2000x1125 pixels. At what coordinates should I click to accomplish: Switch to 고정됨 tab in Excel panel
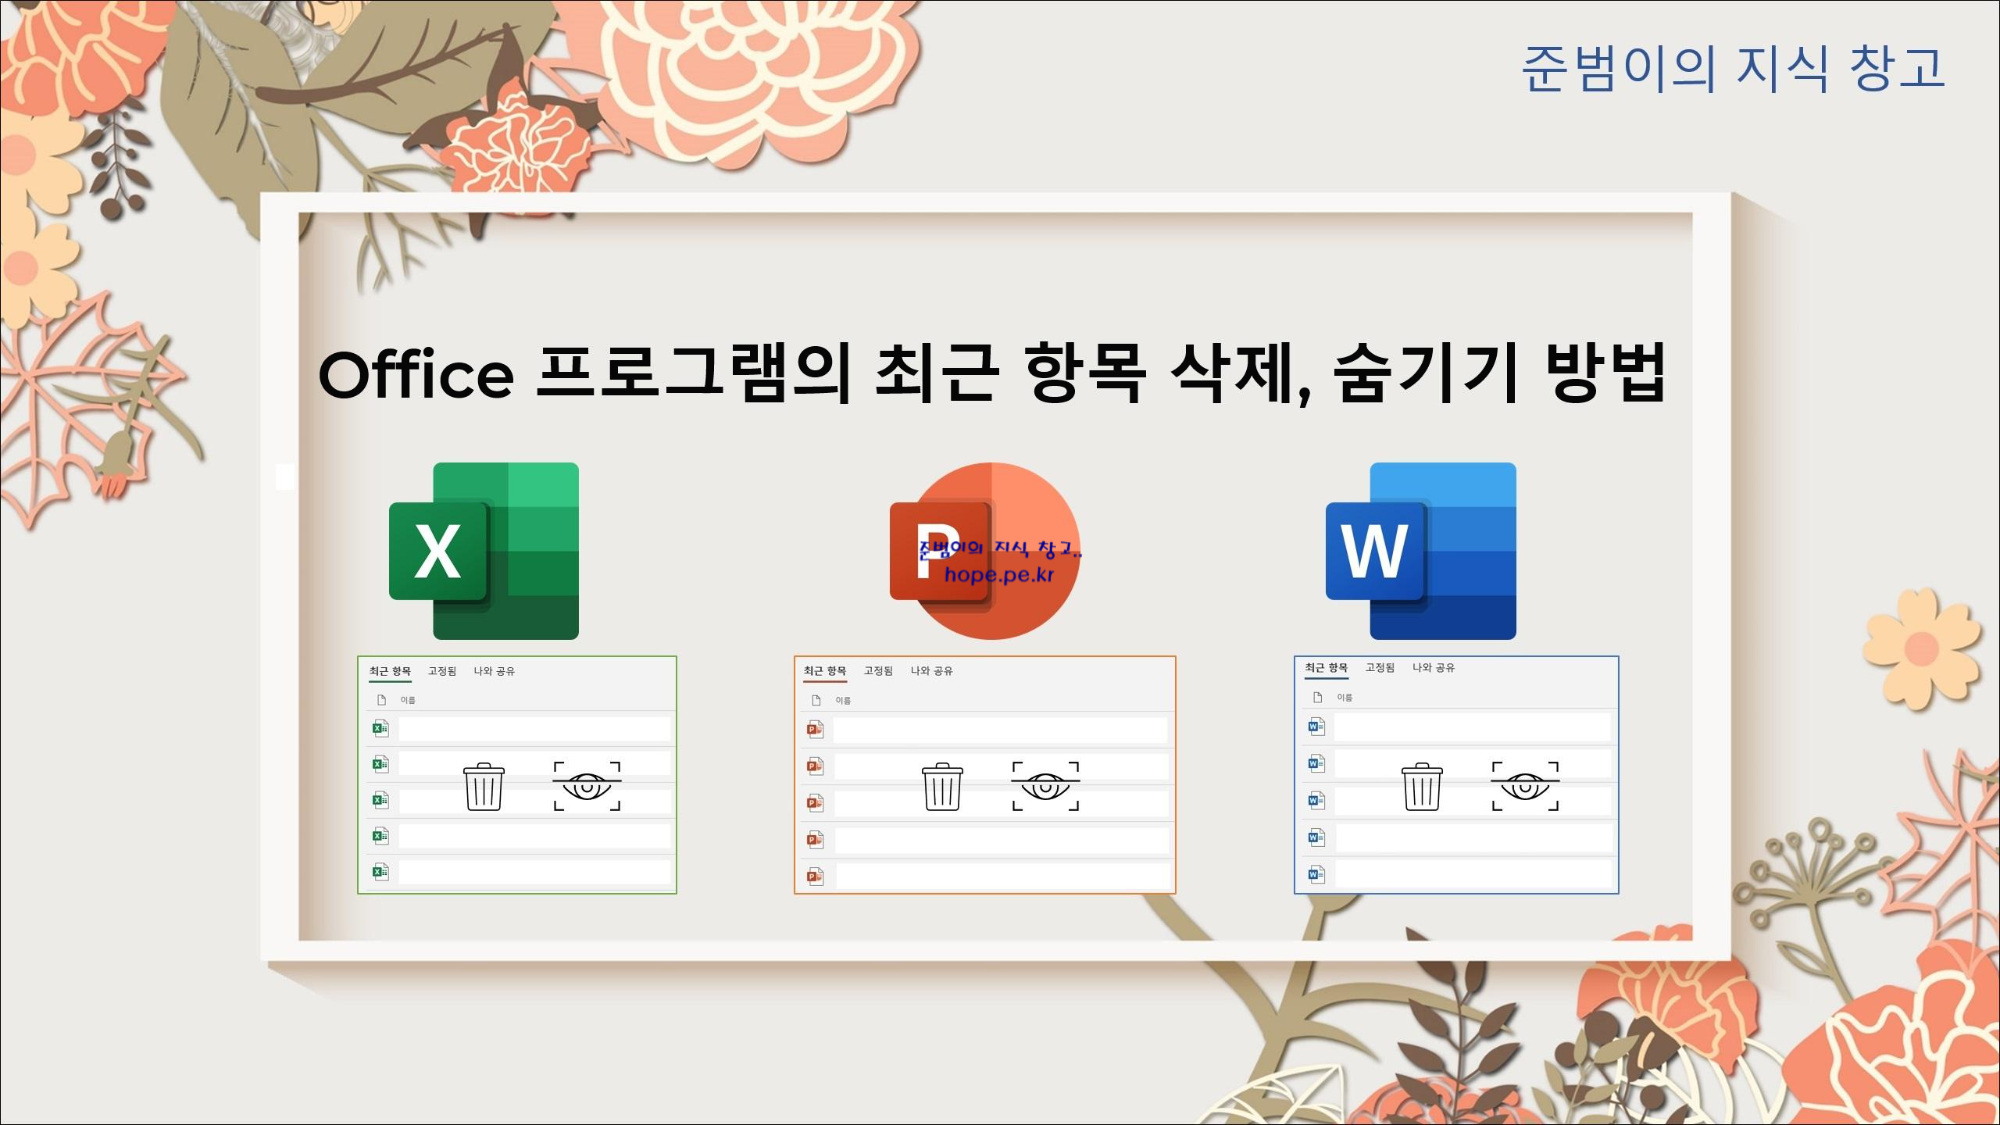[442, 671]
